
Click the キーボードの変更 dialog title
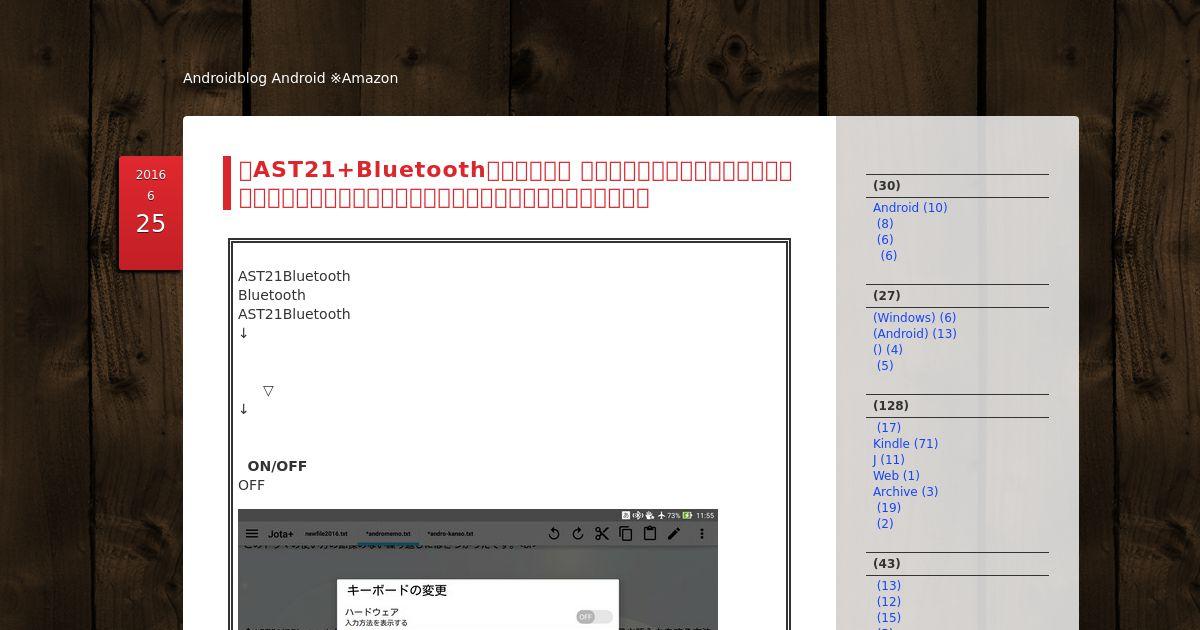point(397,591)
